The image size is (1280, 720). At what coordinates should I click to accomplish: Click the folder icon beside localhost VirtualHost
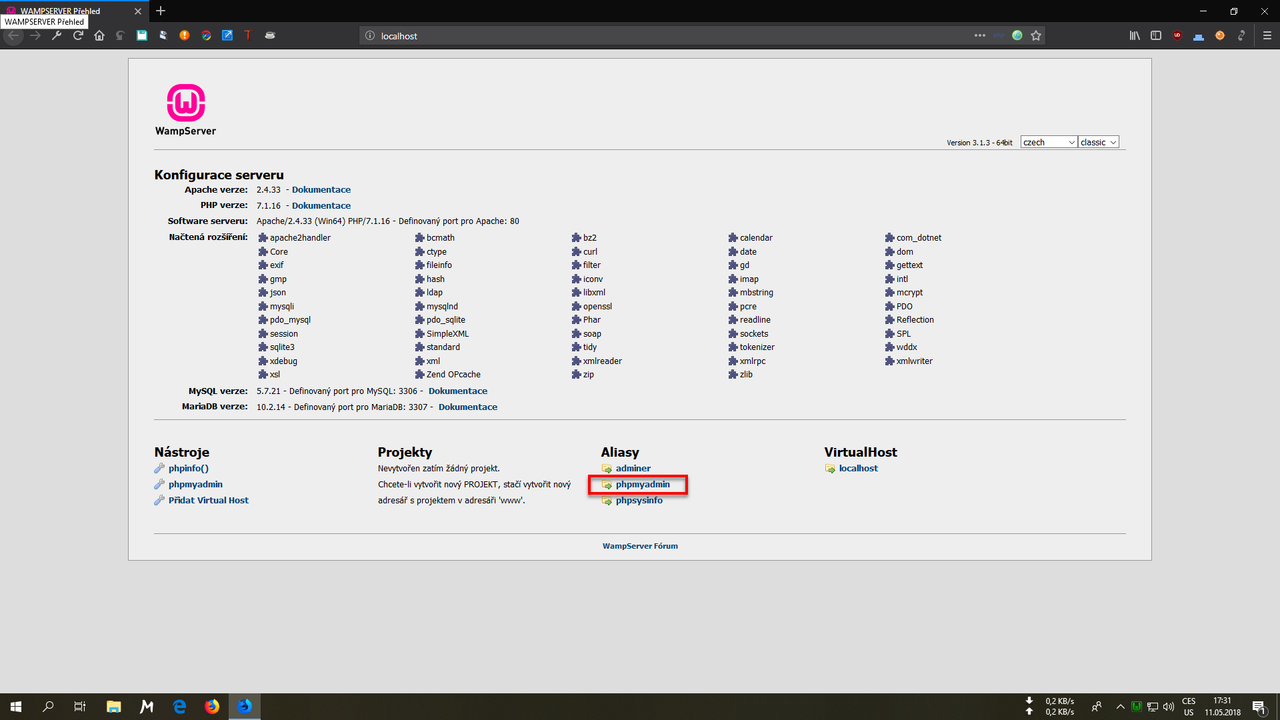coord(830,468)
